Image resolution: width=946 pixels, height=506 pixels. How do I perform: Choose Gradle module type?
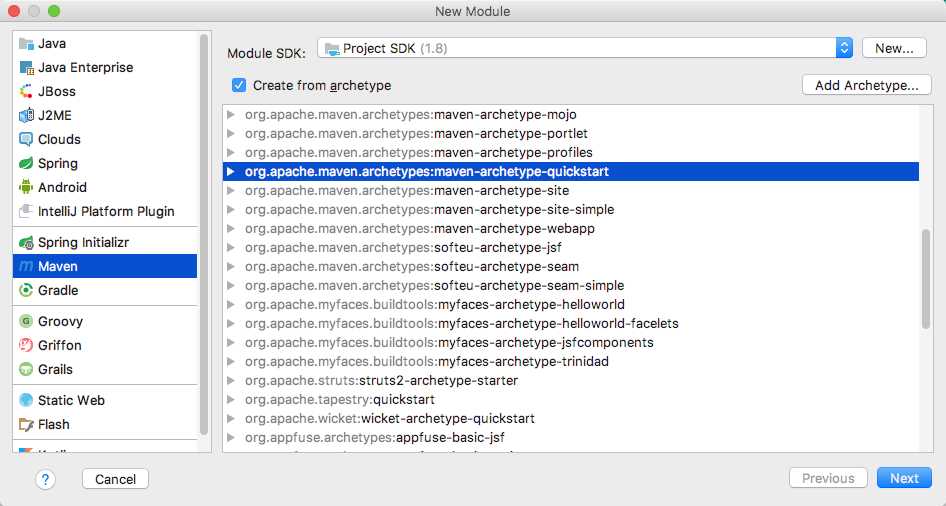point(105,291)
